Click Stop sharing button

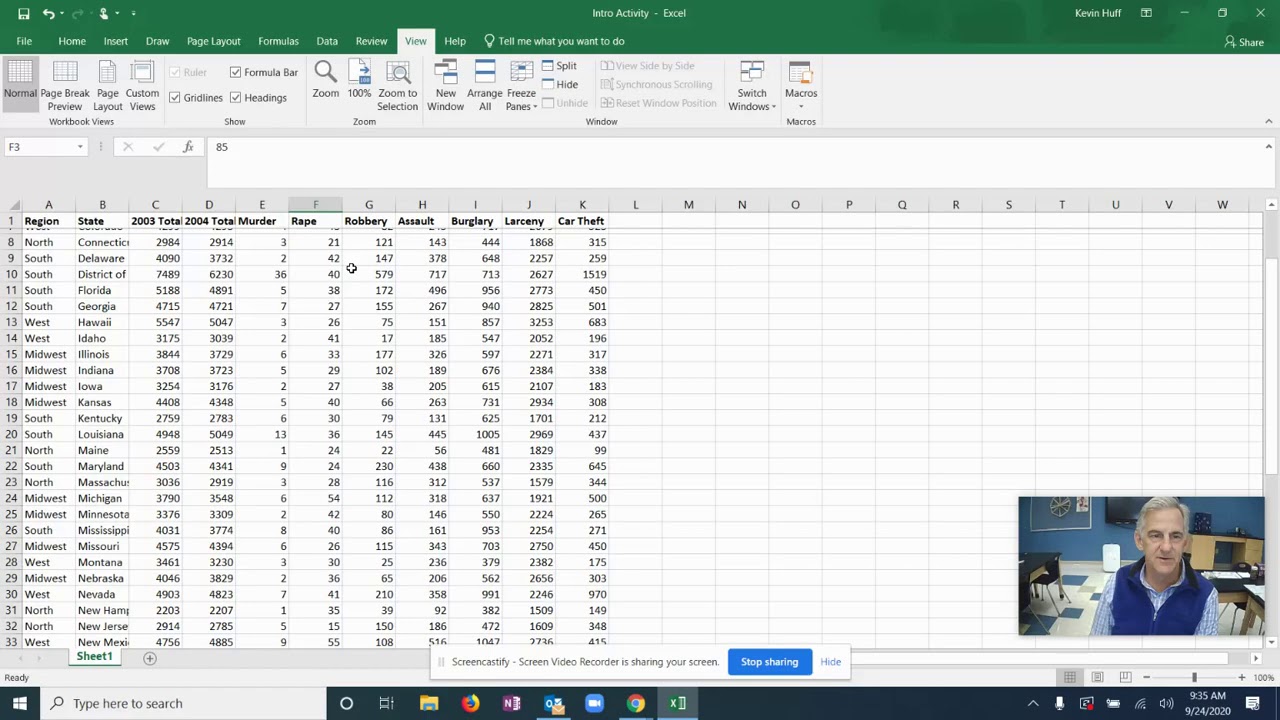point(769,662)
